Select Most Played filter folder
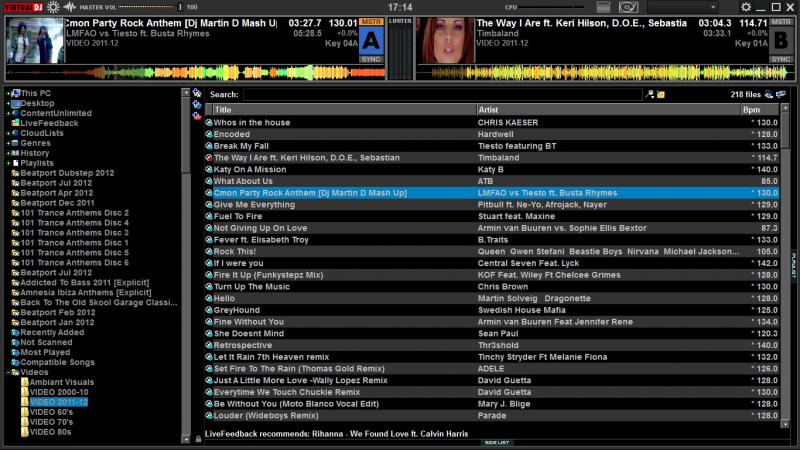Screen dimensions: 800x450 click(41, 352)
